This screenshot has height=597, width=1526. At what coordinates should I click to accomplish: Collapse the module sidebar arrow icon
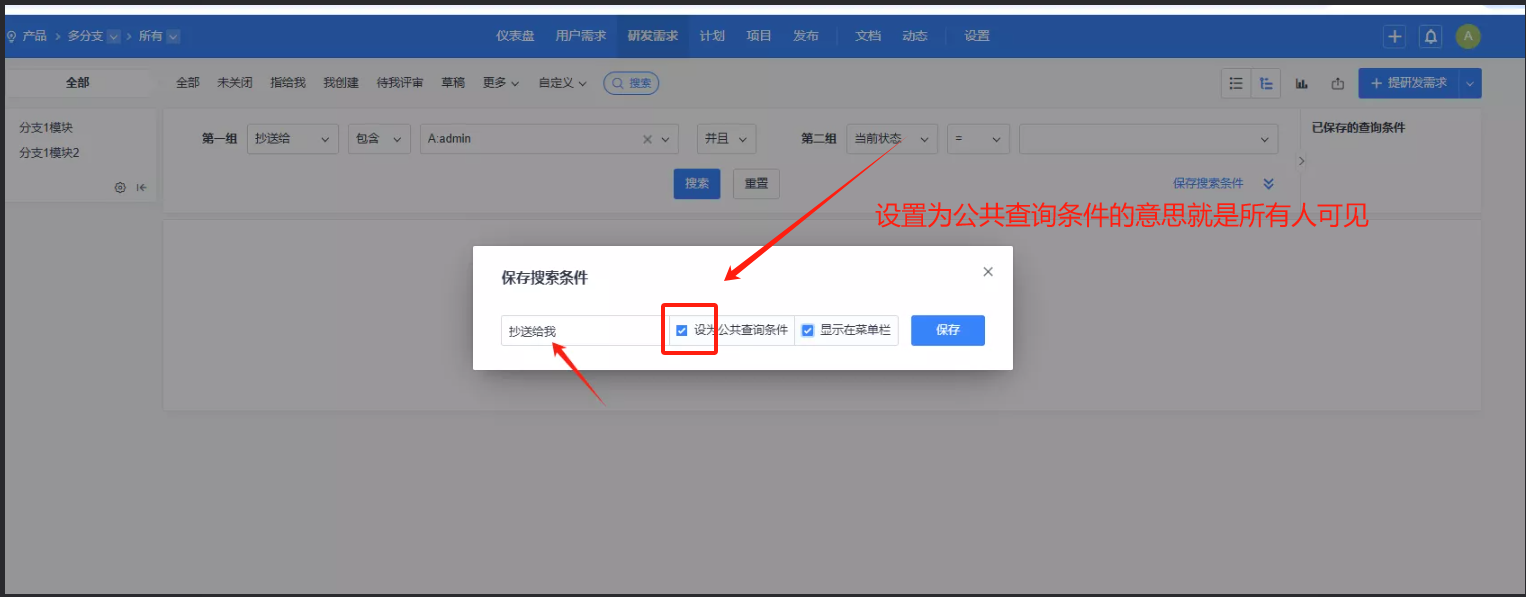(x=142, y=187)
